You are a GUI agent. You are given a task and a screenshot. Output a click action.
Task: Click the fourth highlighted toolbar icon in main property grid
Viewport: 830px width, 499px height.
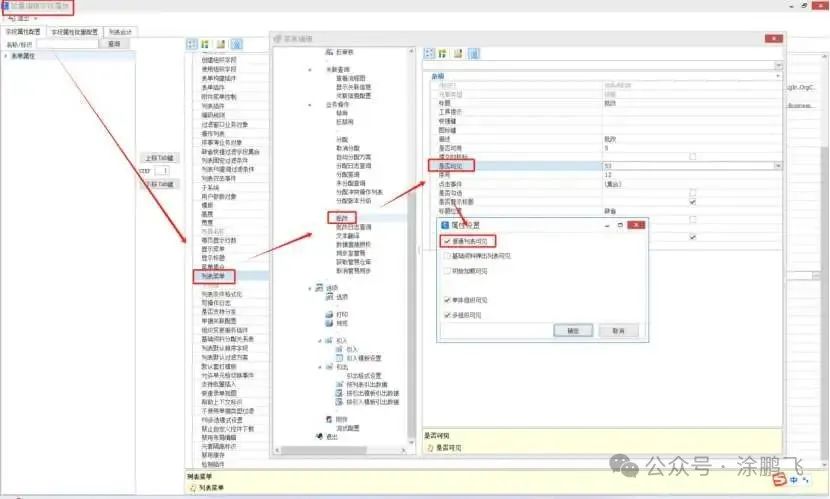click(237, 44)
